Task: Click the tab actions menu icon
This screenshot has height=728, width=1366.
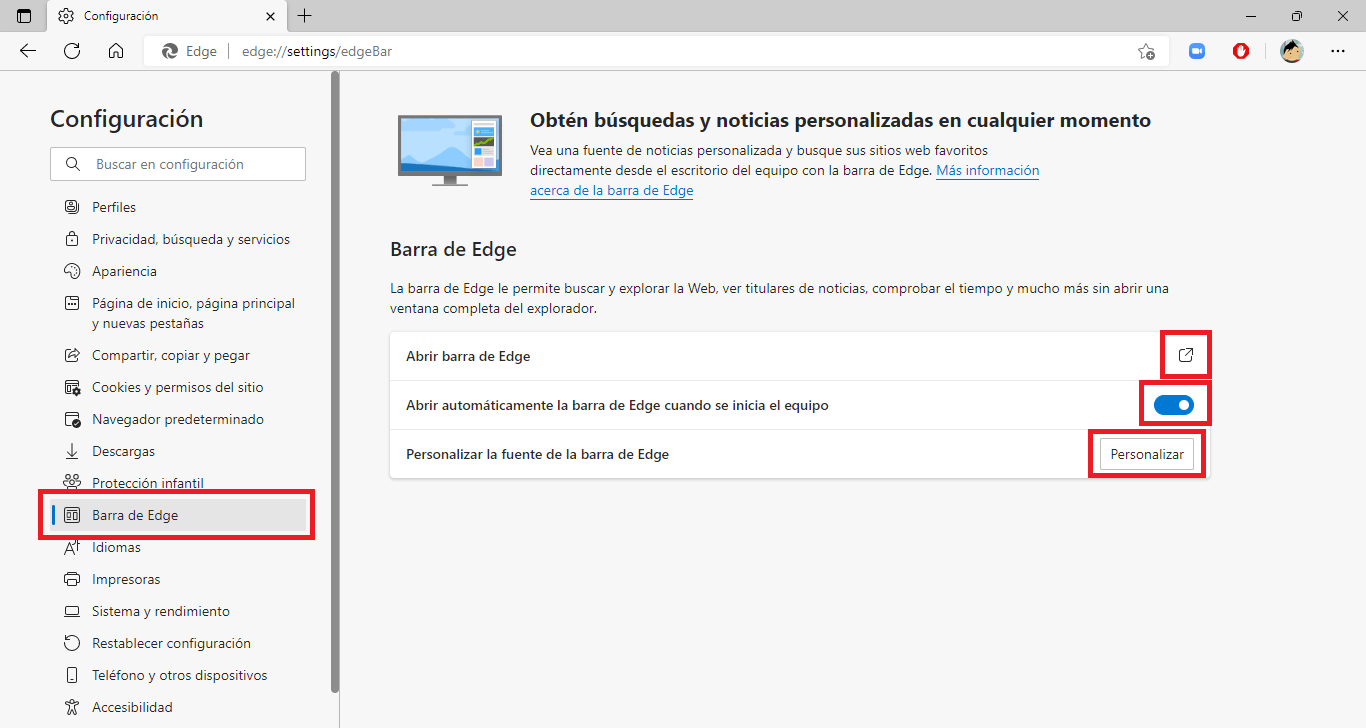Action: coord(24,16)
